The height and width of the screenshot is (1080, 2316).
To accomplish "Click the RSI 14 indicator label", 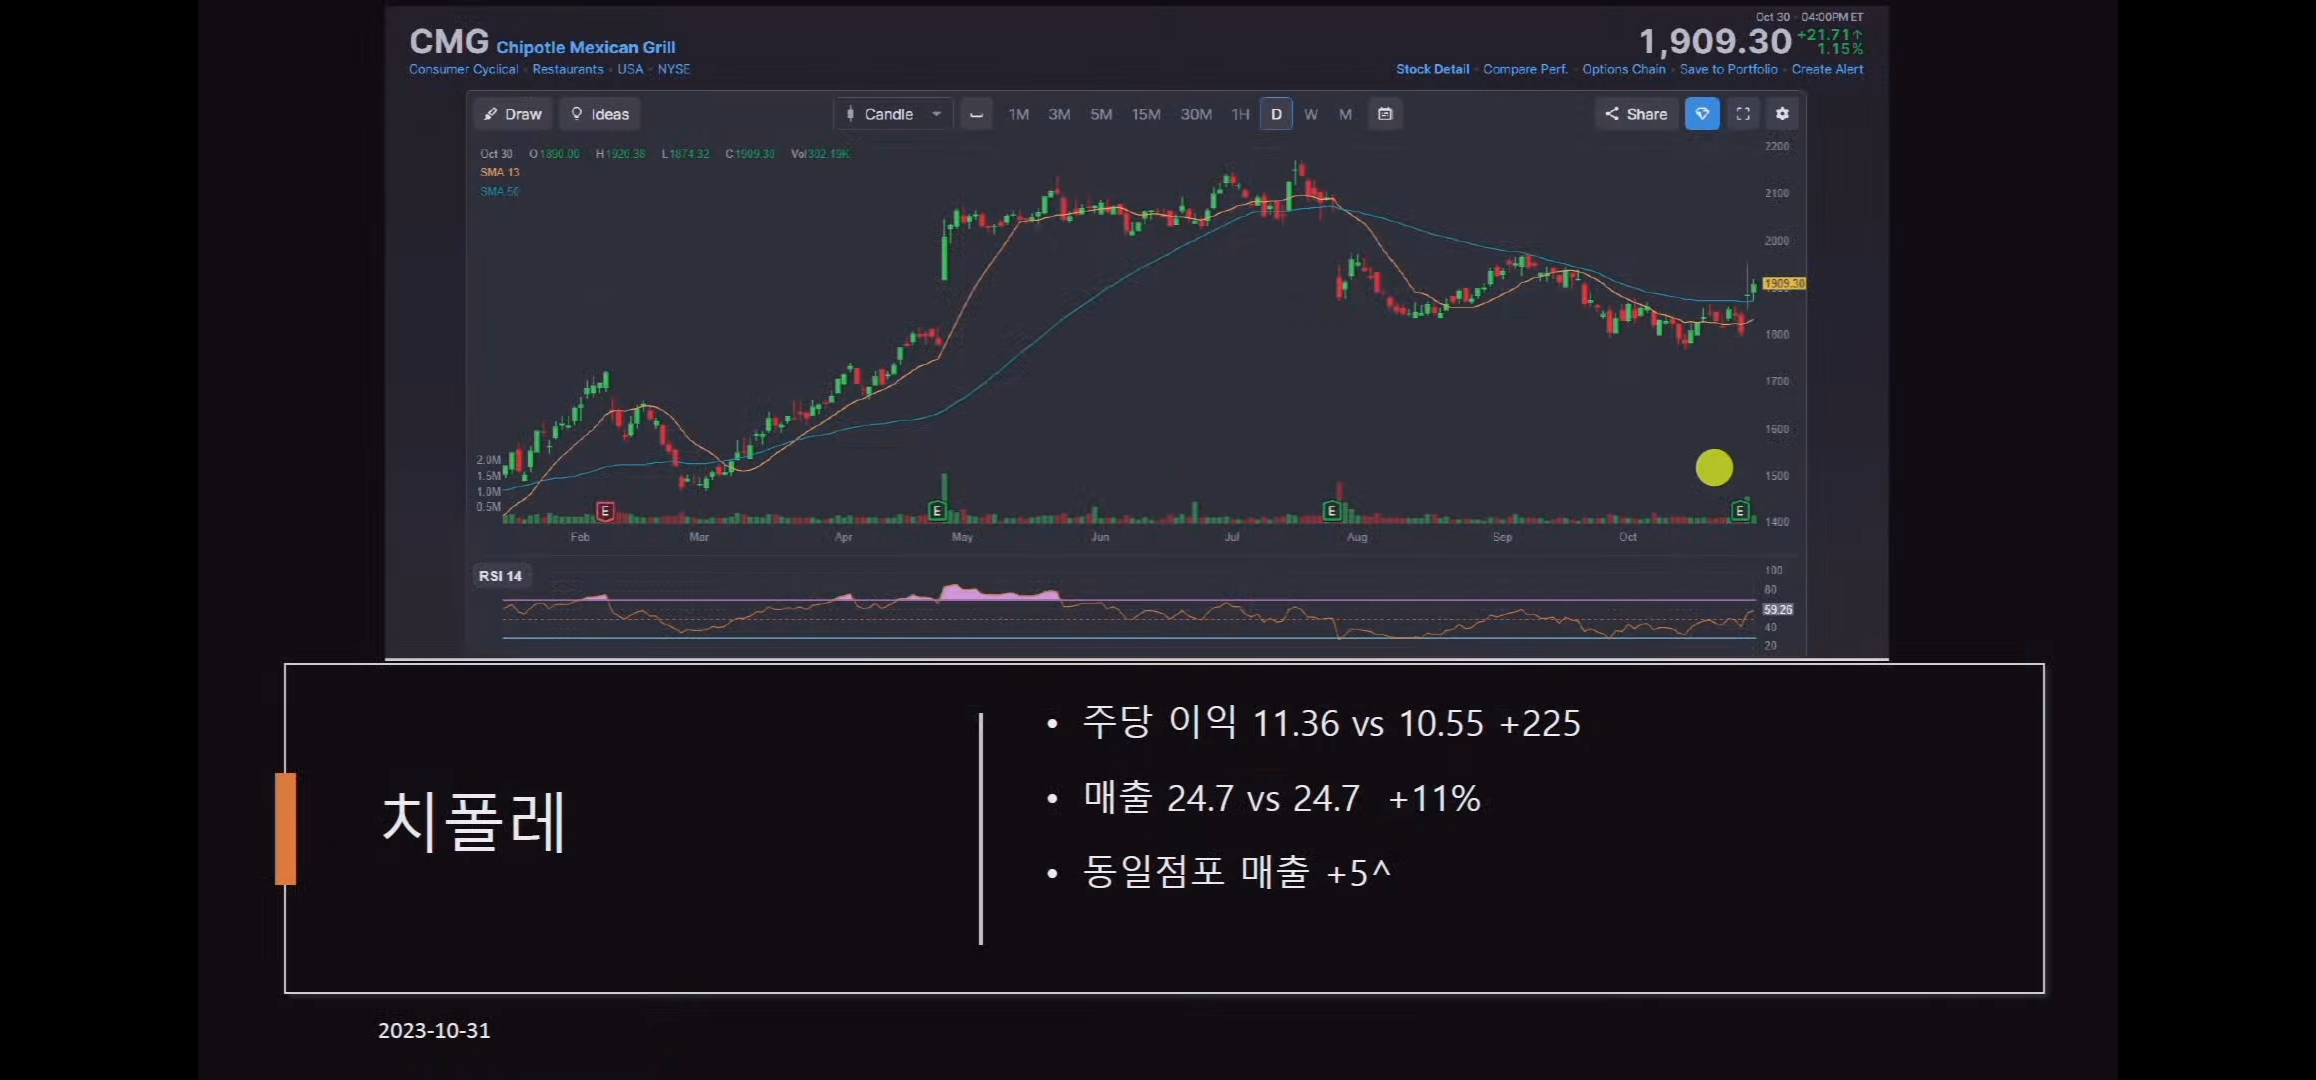I will point(499,576).
